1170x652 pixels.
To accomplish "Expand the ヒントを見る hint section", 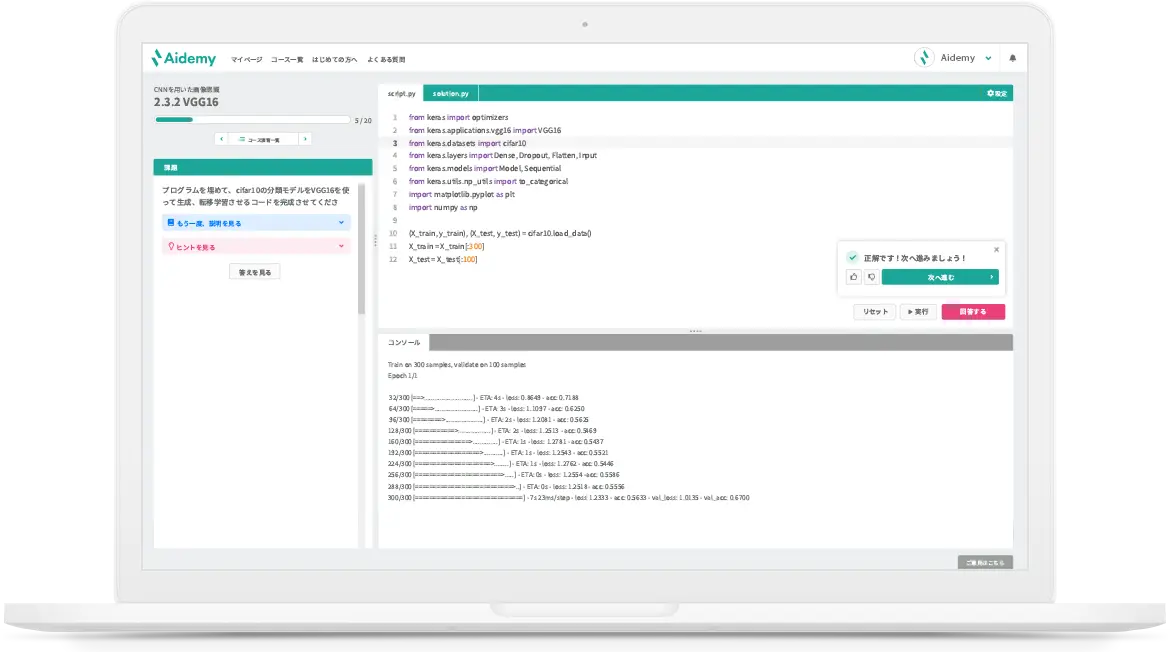I will [256, 246].
